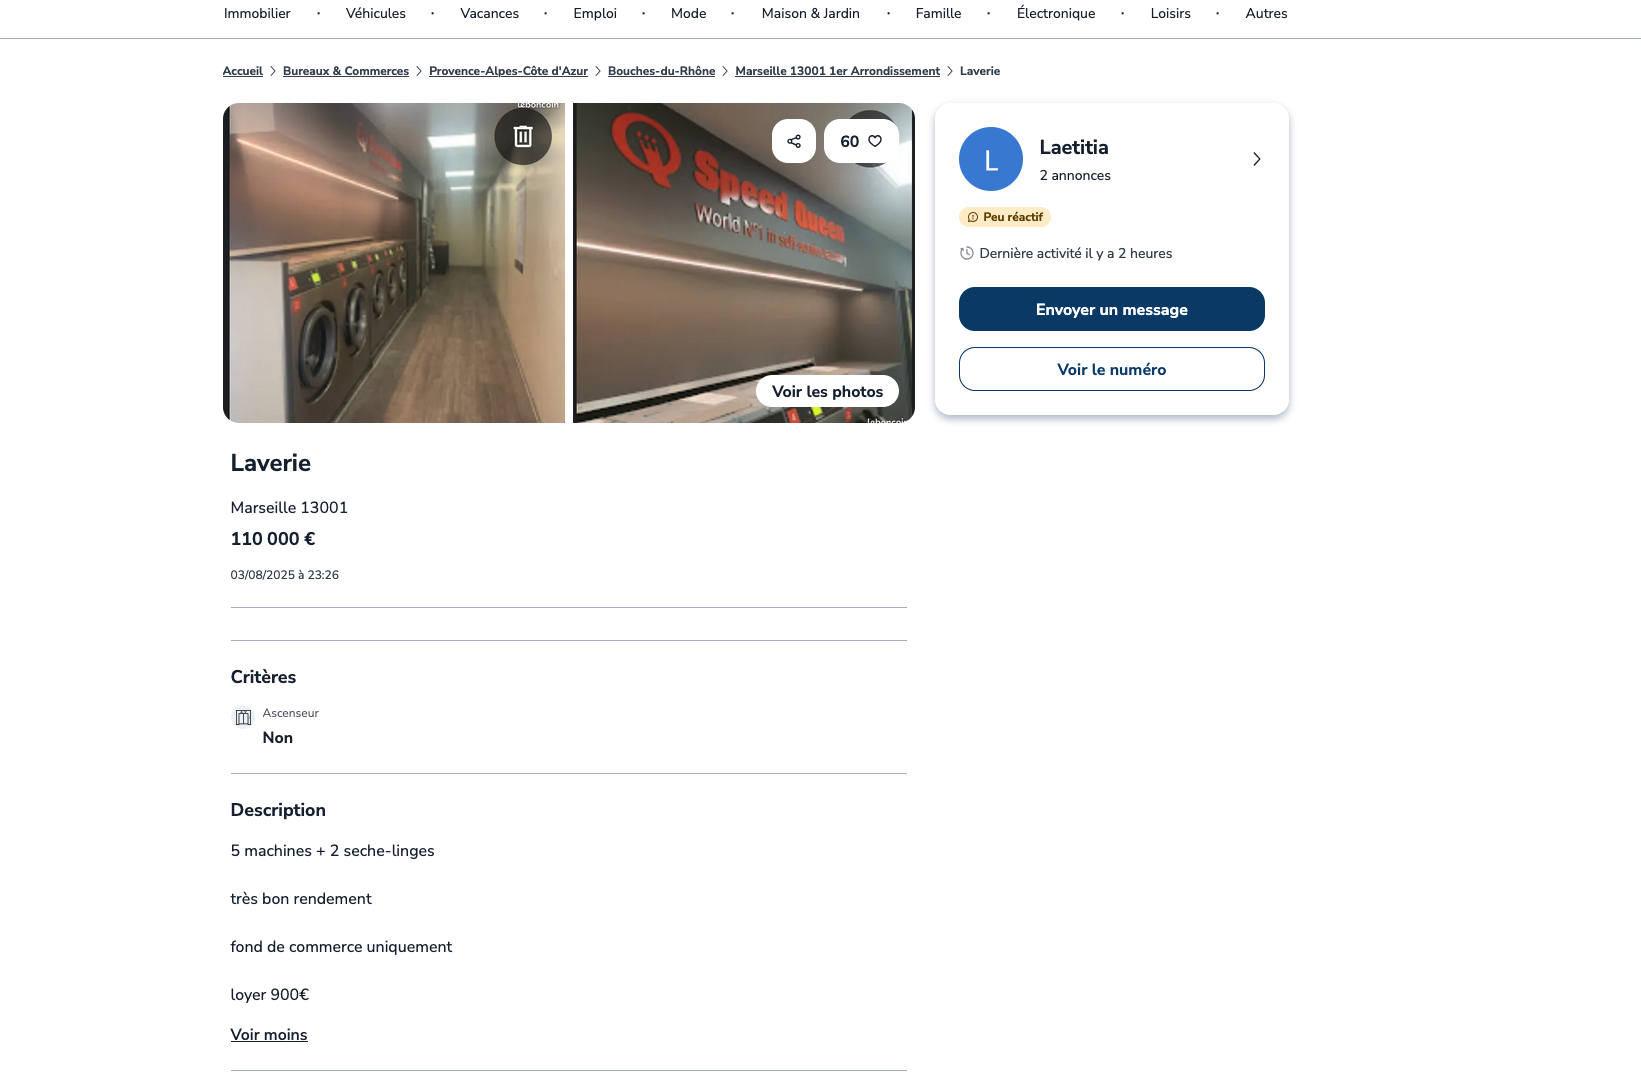Image resolution: width=1641 pixels, height=1088 pixels.
Task: Expand Laetitia's profile with the chevron arrow
Action: [x=1257, y=159]
